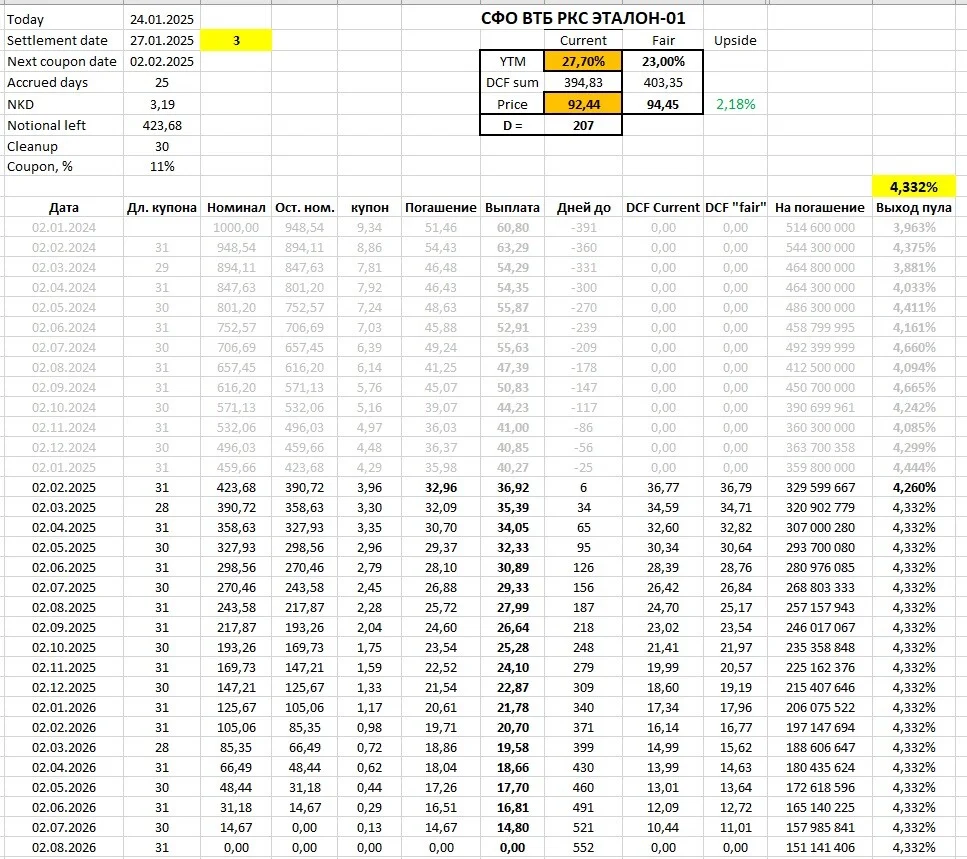The image size is (967, 859).
Task: Click the Дата column header
Action: (64, 208)
